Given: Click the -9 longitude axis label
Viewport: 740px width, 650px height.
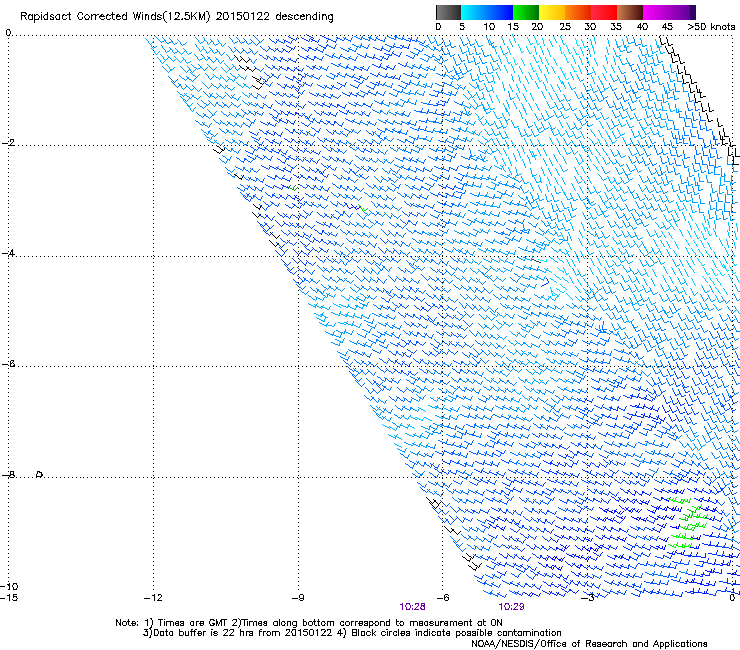Looking at the screenshot, I should point(298,598).
